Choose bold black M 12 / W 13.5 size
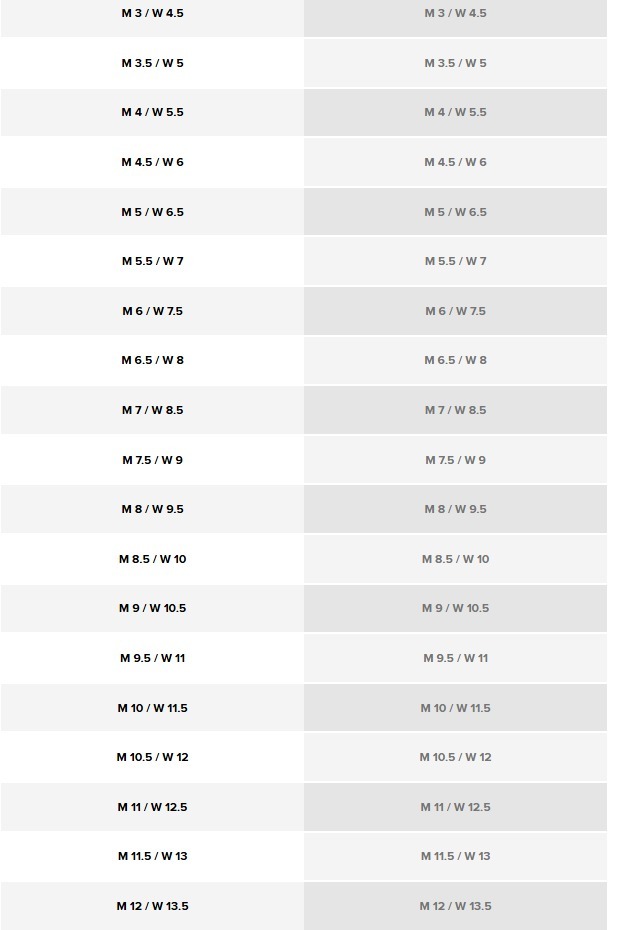 [x=152, y=906]
